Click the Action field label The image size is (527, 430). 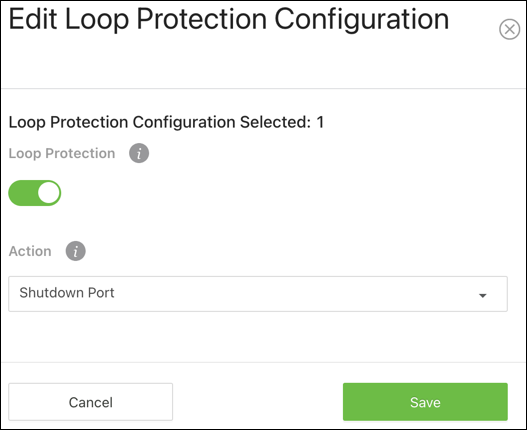(30, 251)
